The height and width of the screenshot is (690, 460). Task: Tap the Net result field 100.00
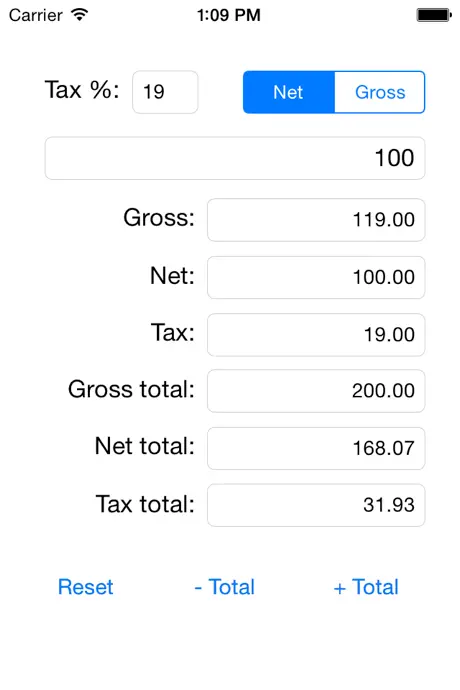[316, 277]
